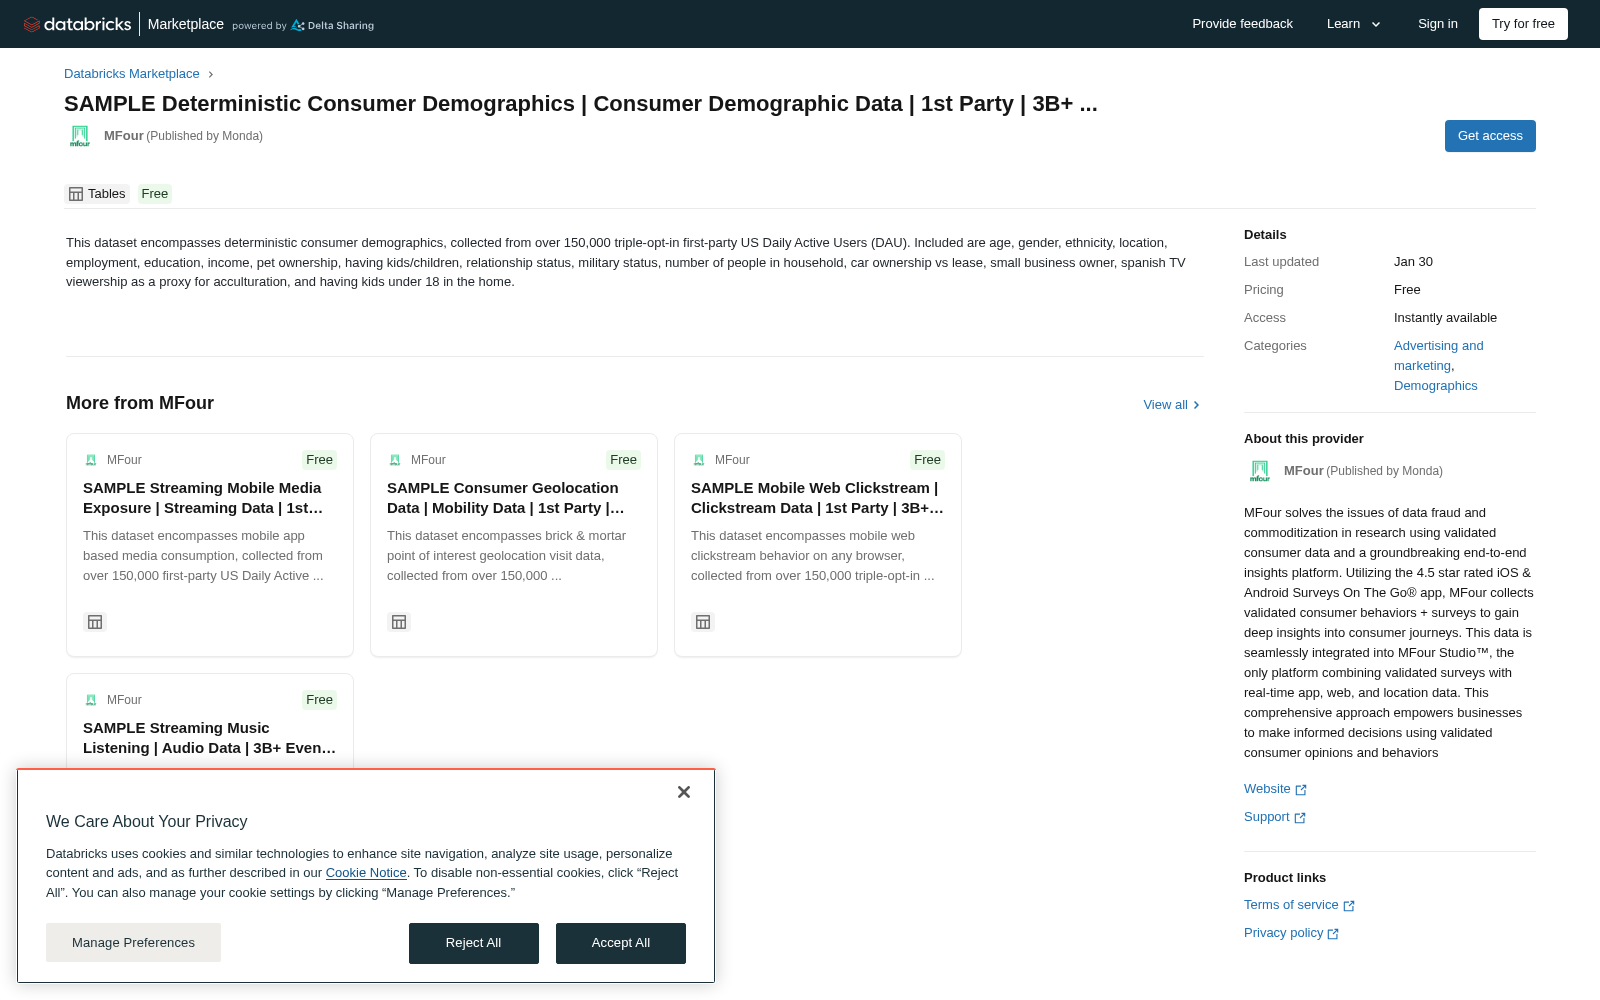Click Free badge on Streaming Music Listening card
Screen dimensions: 1600x1000
click(320, 700)
